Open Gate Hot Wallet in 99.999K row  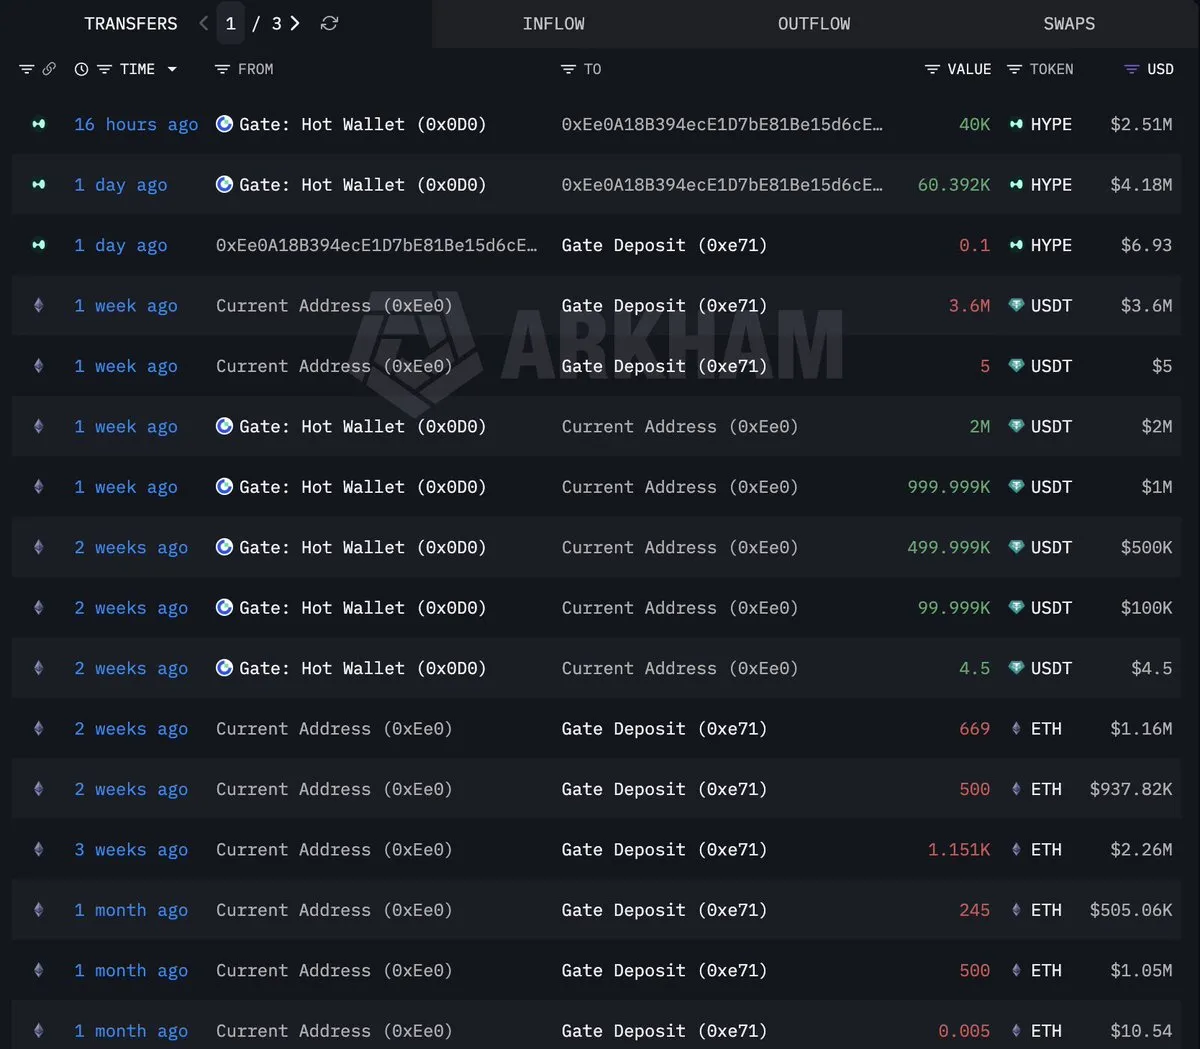tap(362, 608)
